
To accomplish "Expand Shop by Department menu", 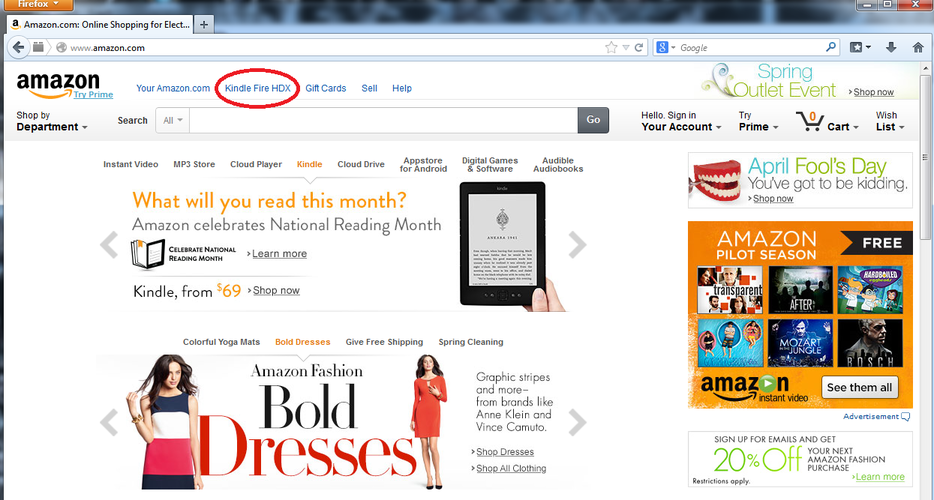I will [x=52, y=121].
